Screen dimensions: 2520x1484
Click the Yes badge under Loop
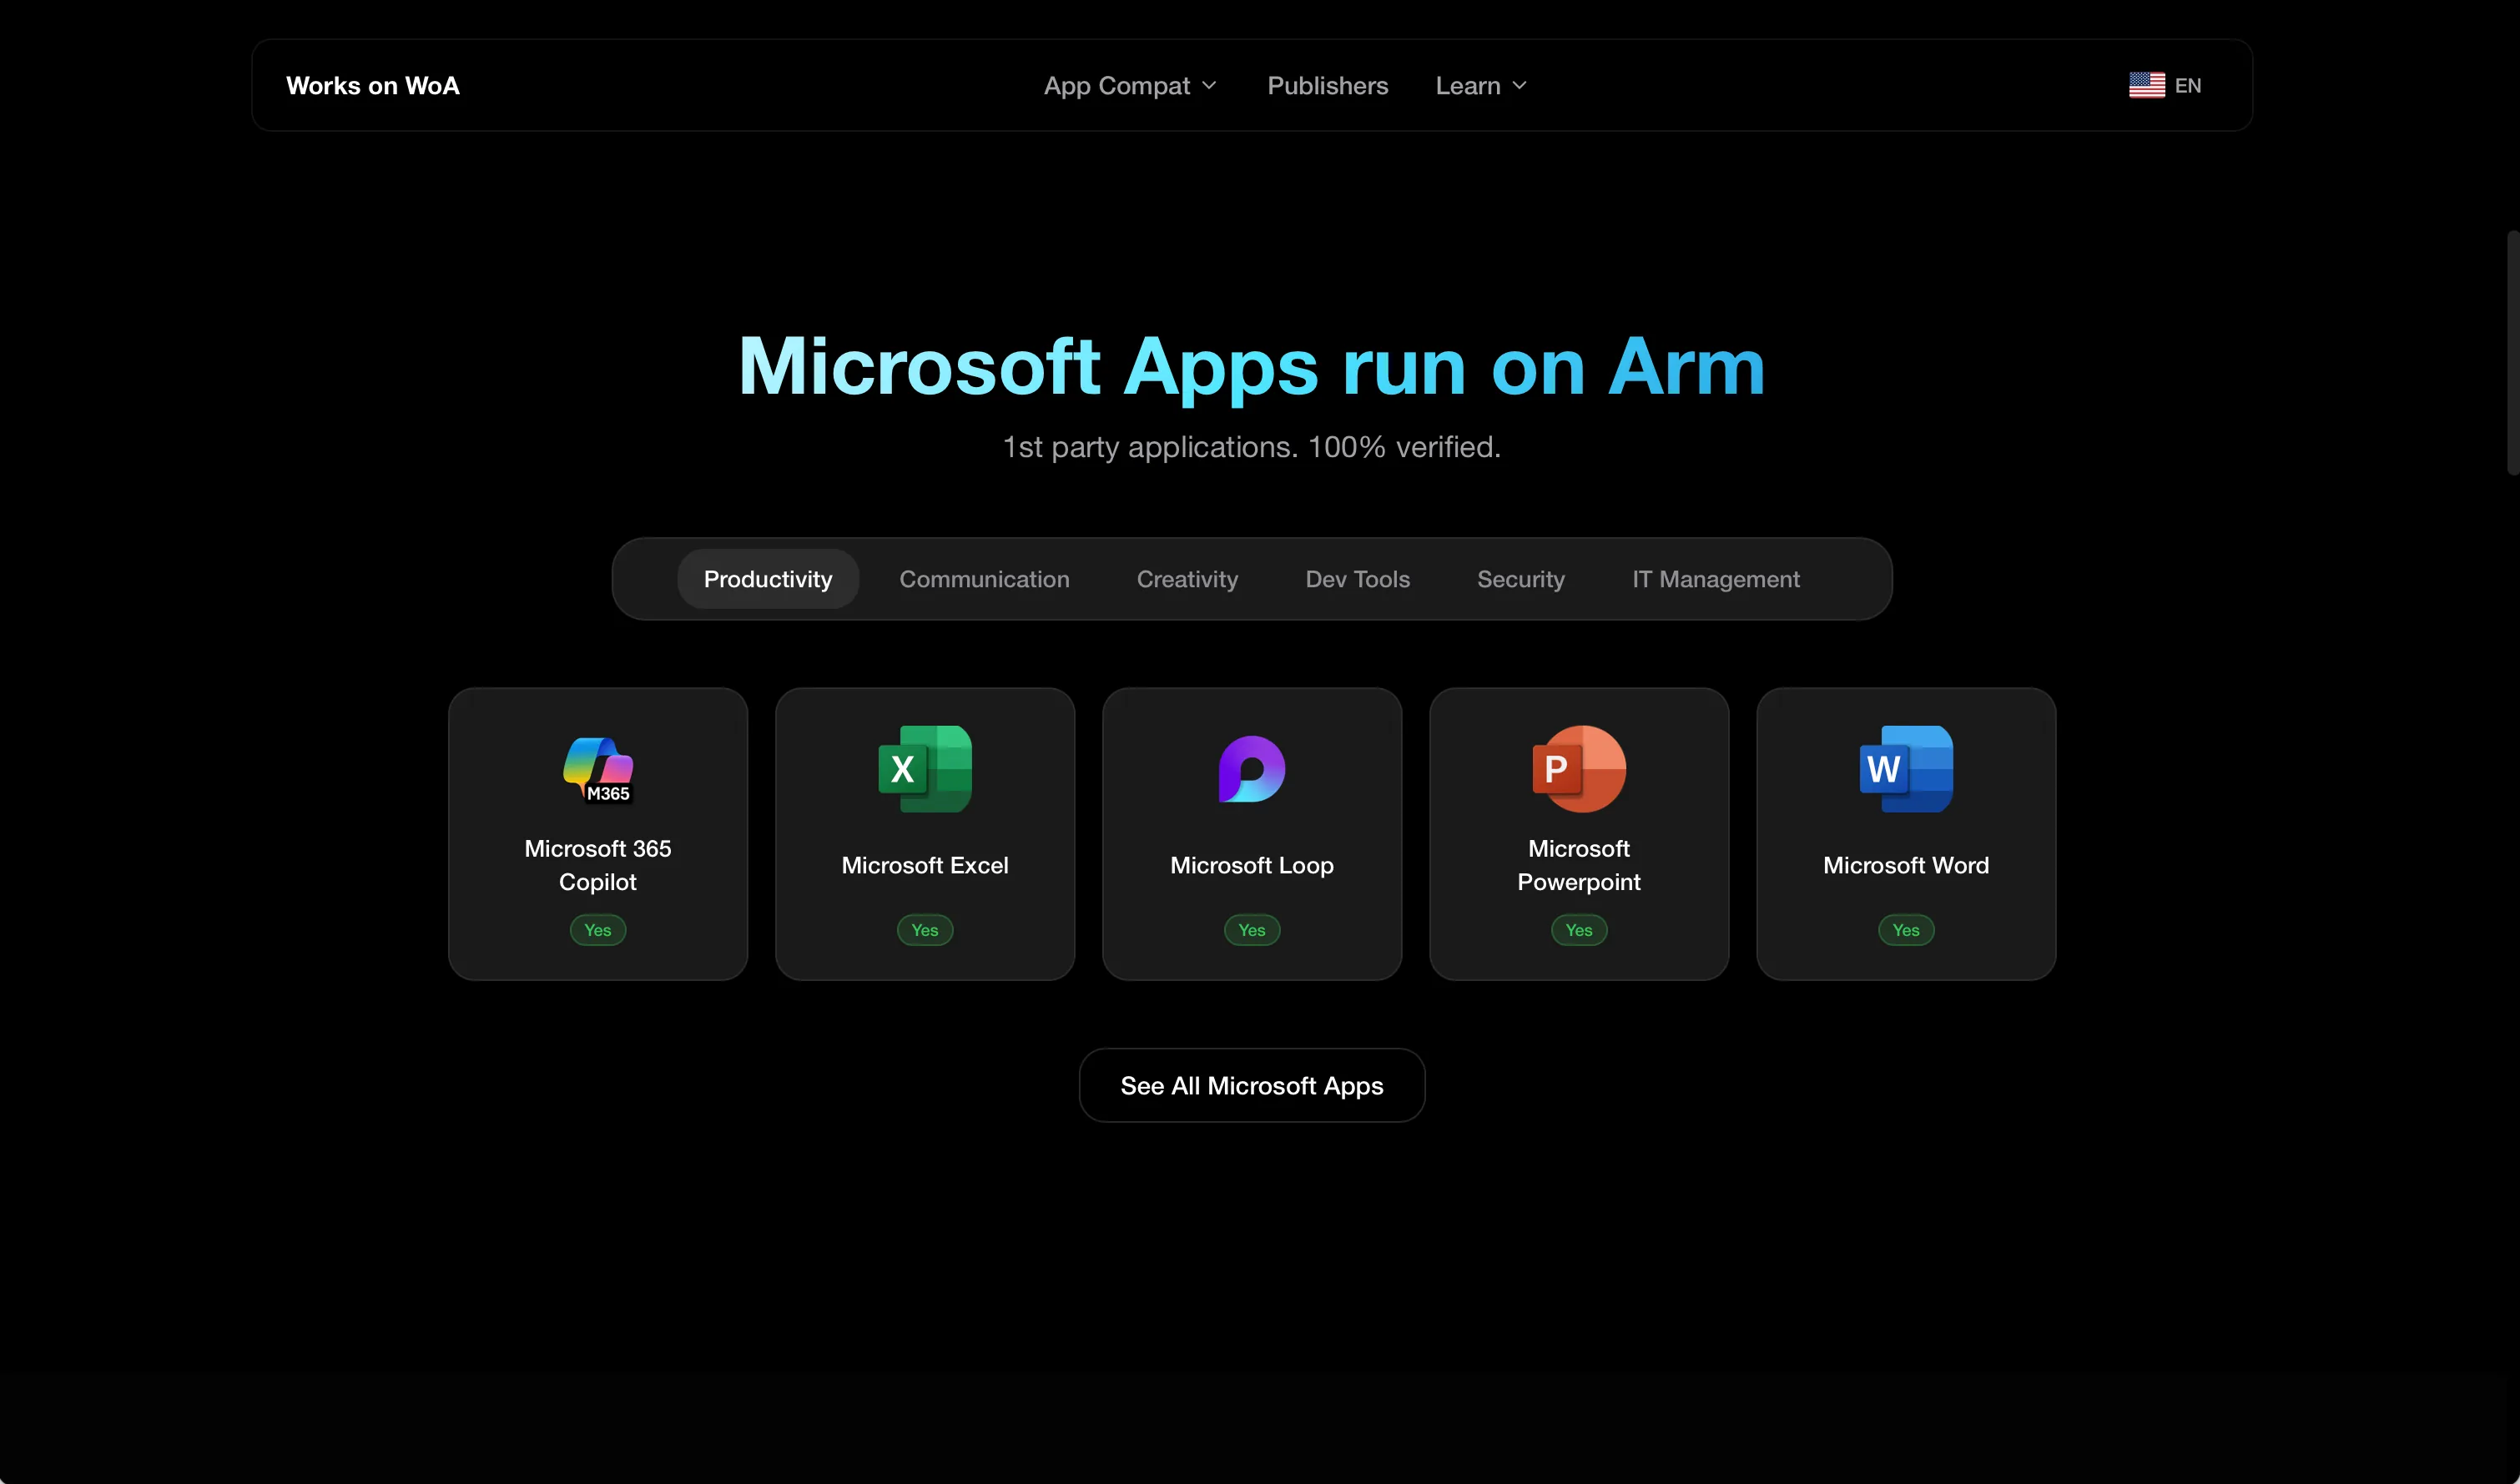coord(1252,930)
